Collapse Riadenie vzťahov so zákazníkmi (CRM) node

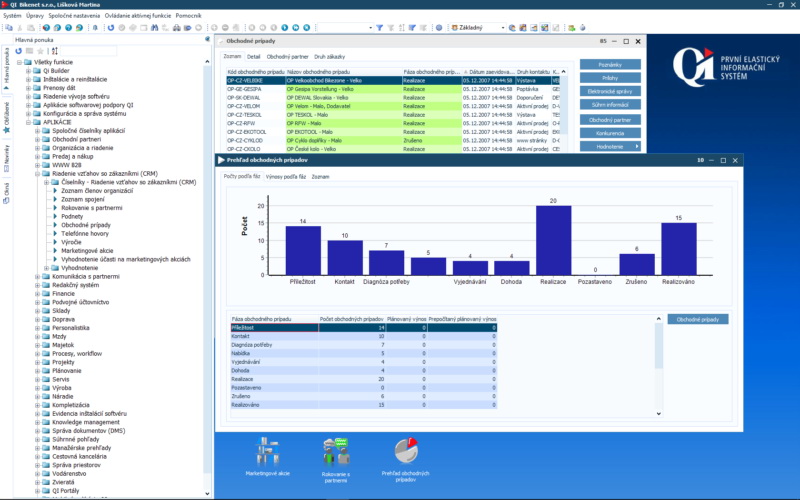(x=37, y=174)
